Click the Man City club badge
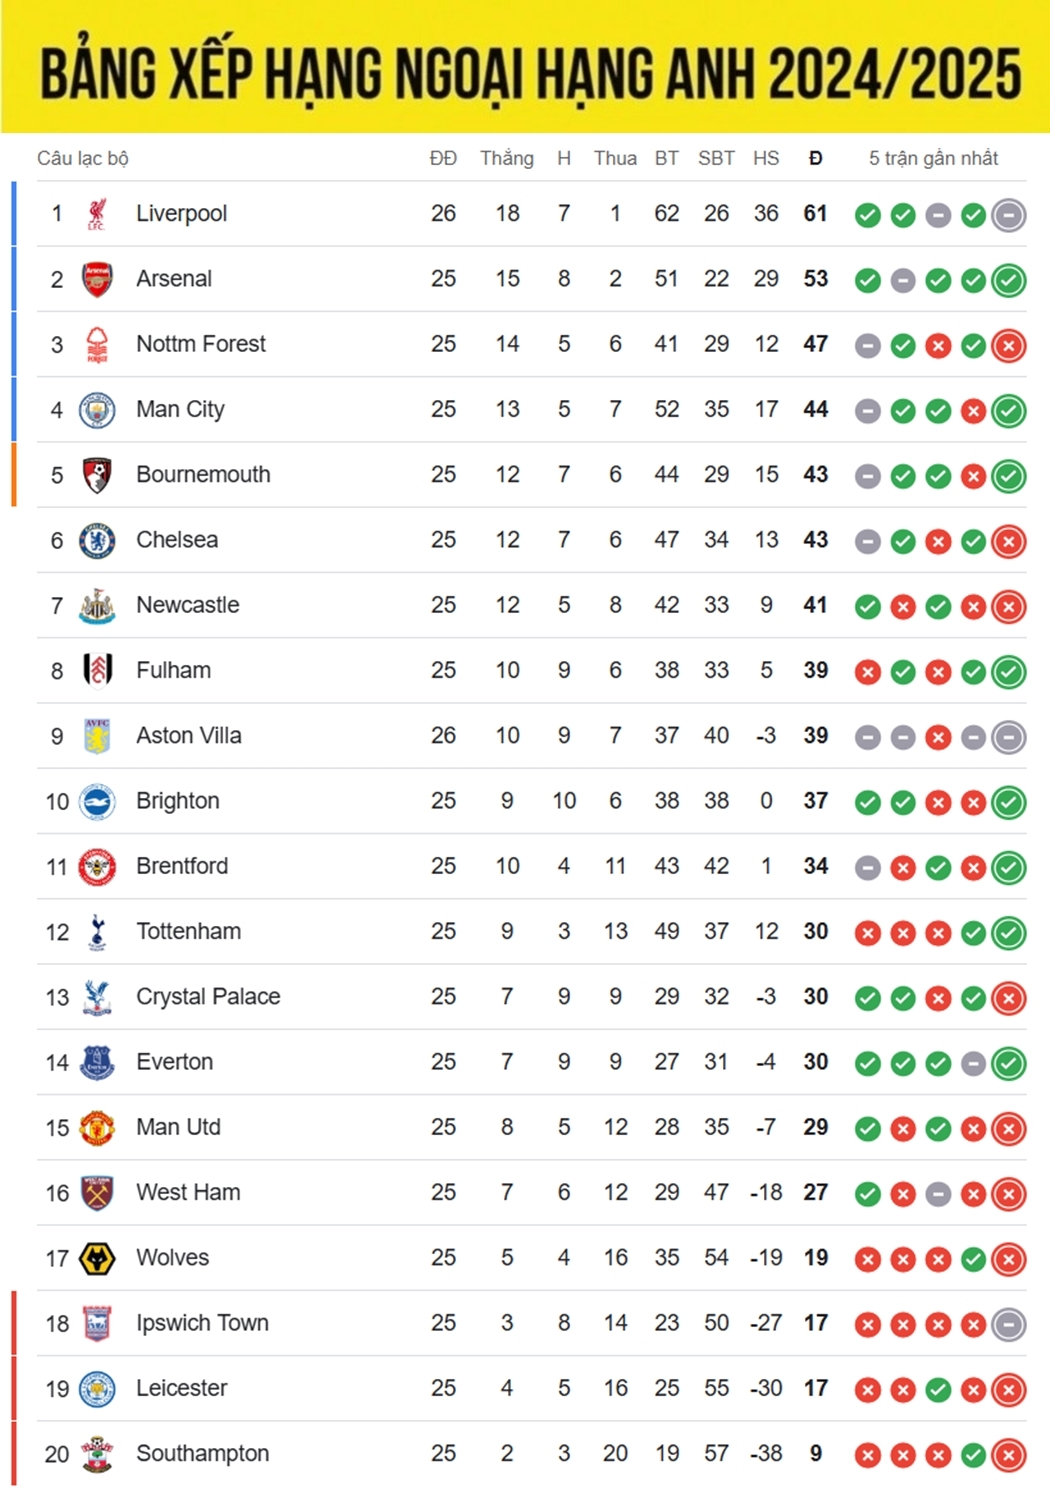The height and width of the screenshot is (1492, 1050). coord(97,410)
